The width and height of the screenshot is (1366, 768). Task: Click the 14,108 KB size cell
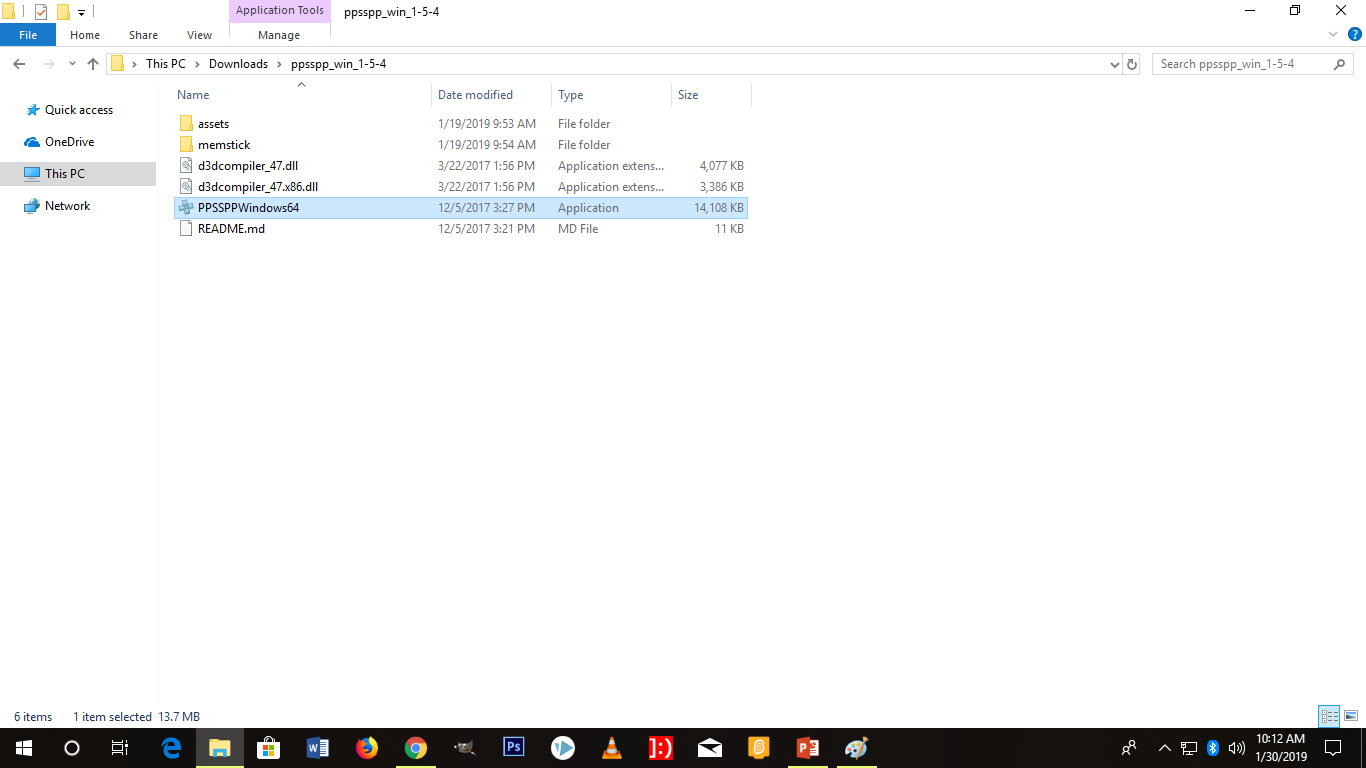pyautogui.click(x=719, y=208)
